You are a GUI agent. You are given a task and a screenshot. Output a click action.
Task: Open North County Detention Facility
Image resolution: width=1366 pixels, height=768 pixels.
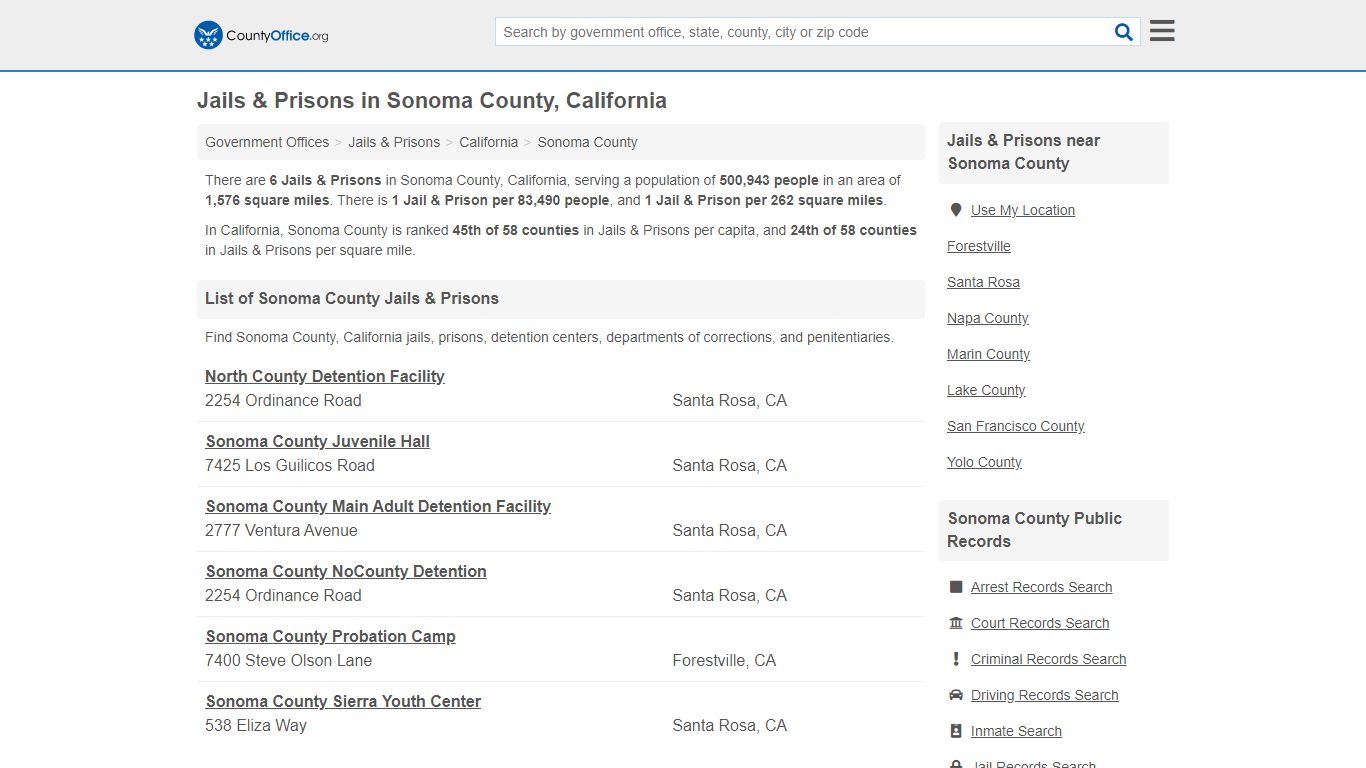(x=325, y=376)
